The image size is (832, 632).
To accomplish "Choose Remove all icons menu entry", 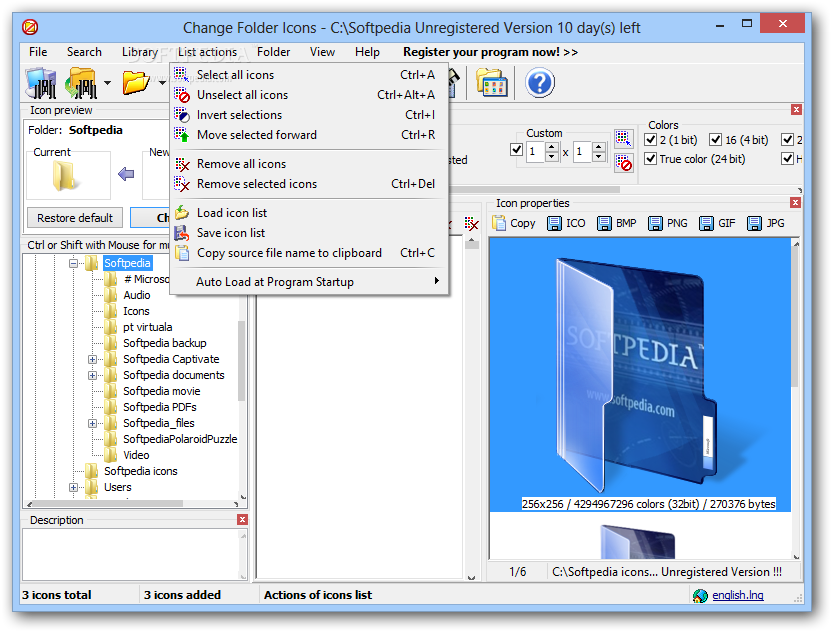I will pos(309,164).
